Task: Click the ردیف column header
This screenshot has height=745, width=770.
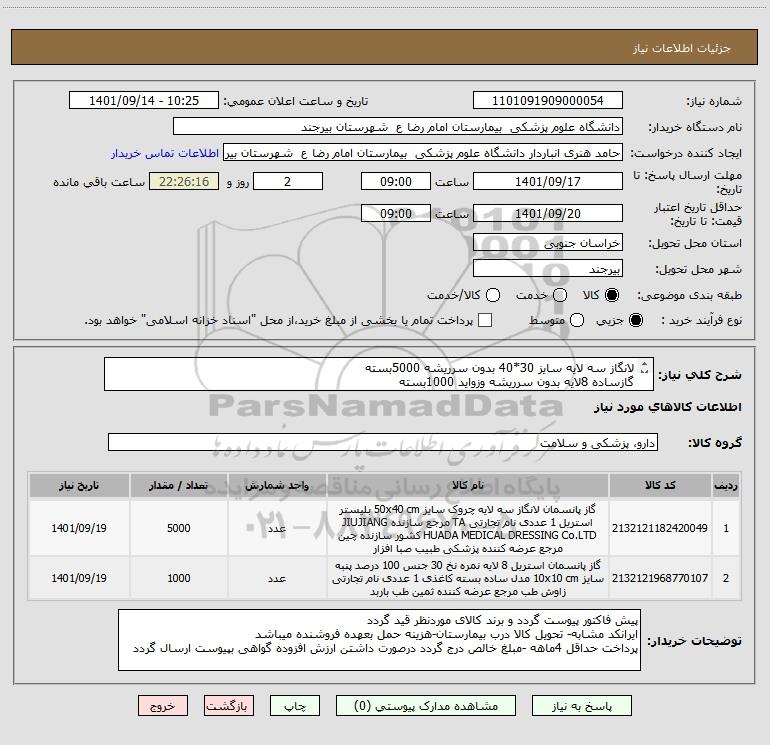Action: click(x=726, y=485)
